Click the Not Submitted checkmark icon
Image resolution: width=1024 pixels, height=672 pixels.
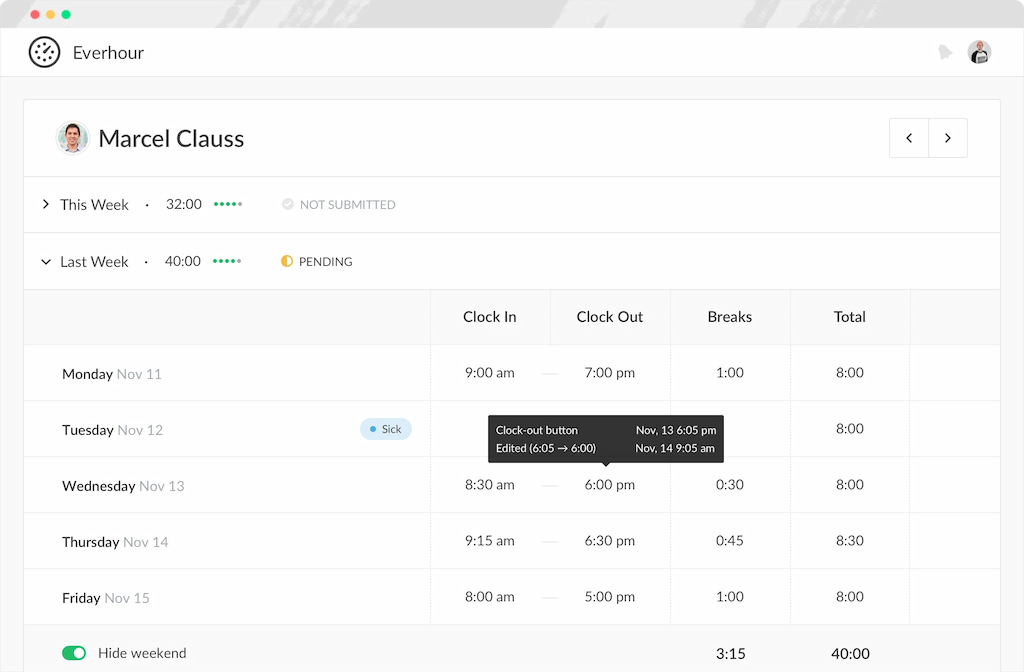coord(288,204)
